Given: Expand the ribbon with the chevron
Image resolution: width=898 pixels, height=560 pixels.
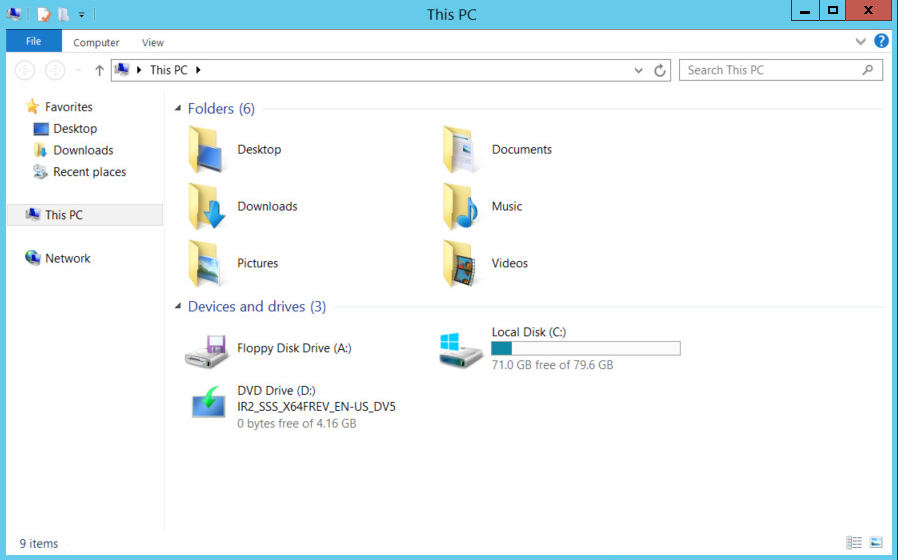Looking at the screenshot, I should click(860, 42).
